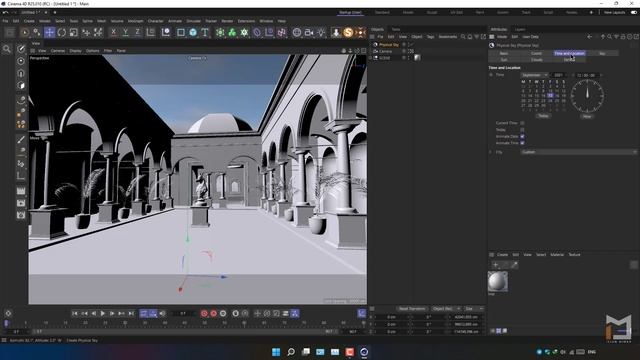The image size is (640, 360).
Task: Open the Window menu
Action: (x=266, y=21)
